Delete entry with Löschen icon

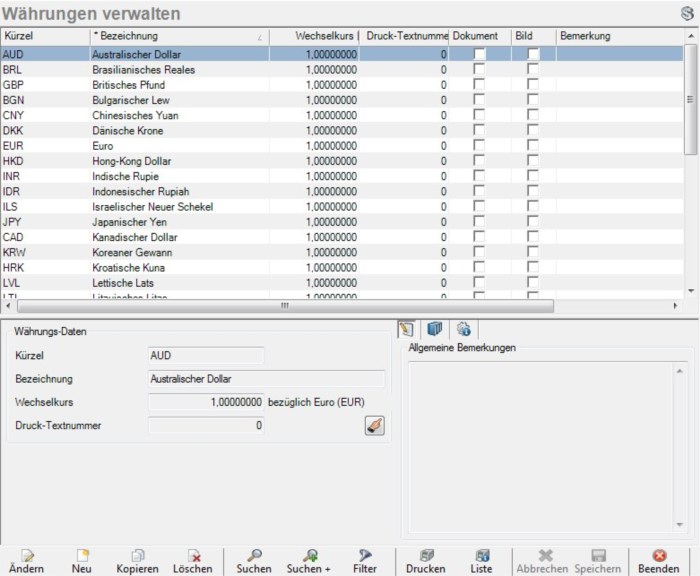coord(194,555)
